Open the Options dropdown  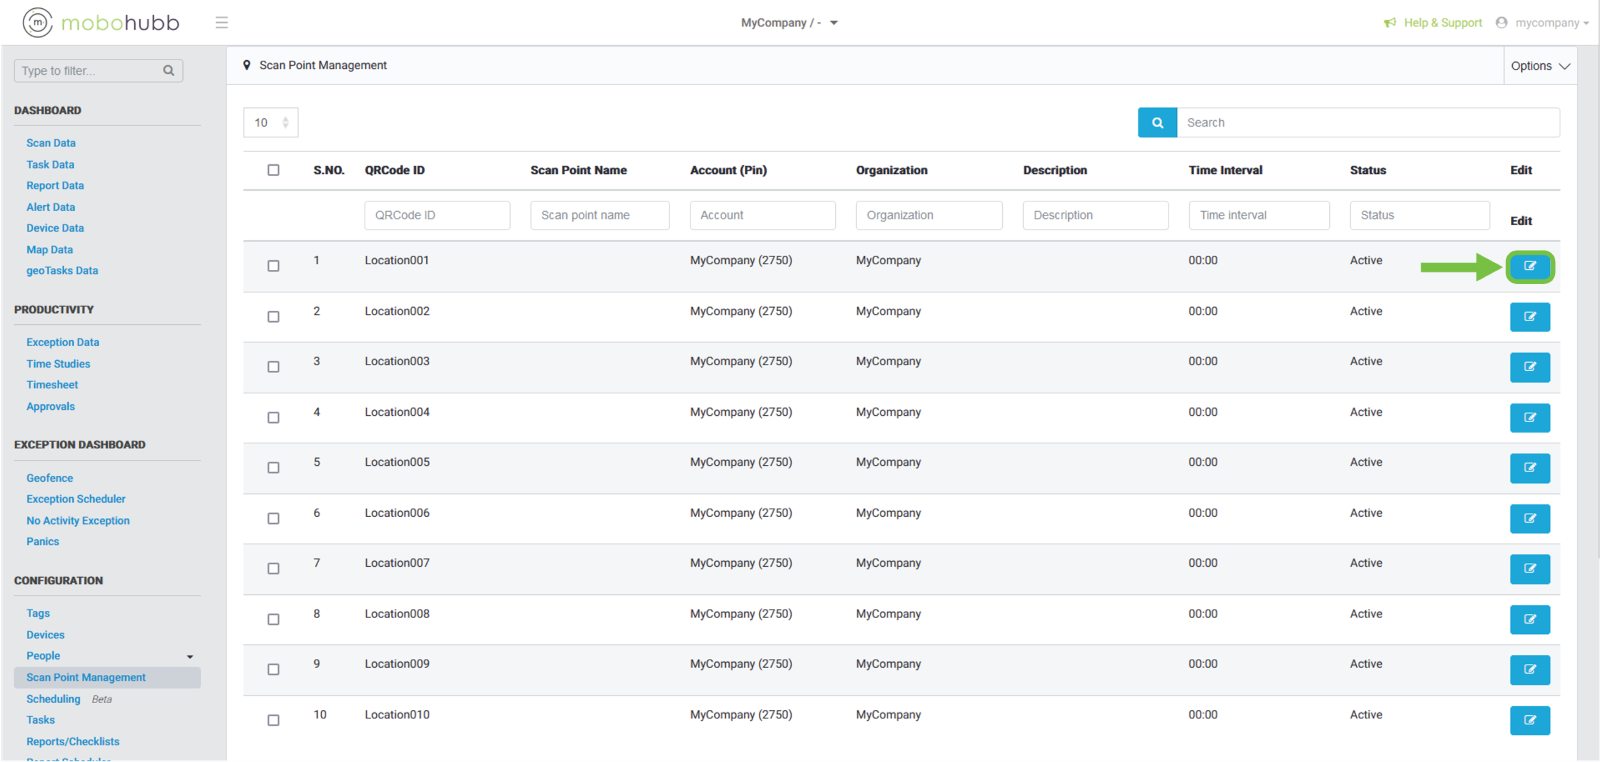[1540, 66]
